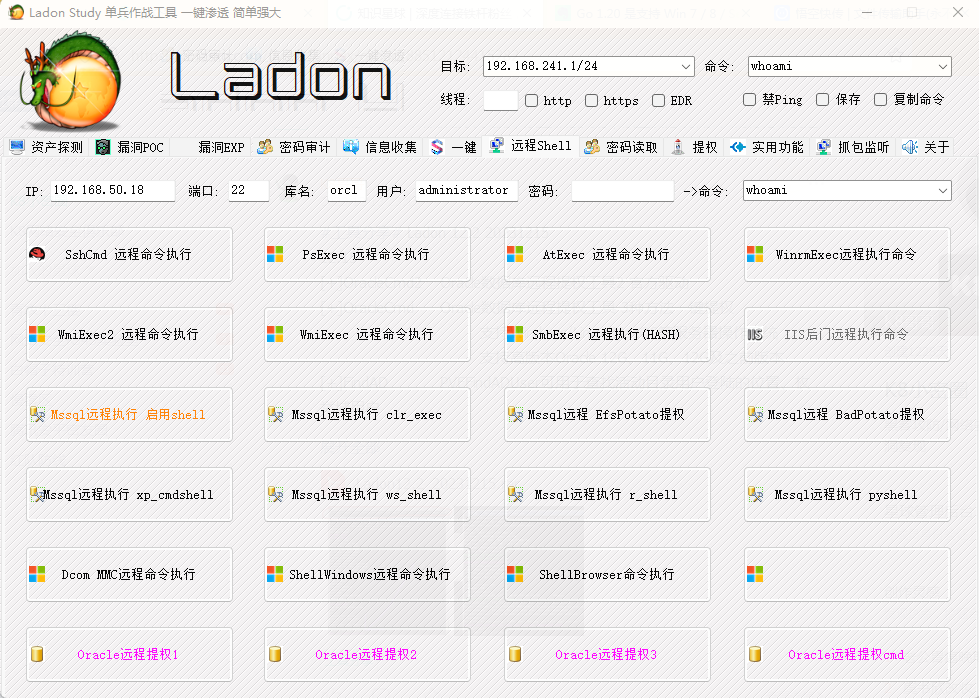979x698 pixels.
Task: Enable the http checkbox
Action: click(x=531, y=101)
